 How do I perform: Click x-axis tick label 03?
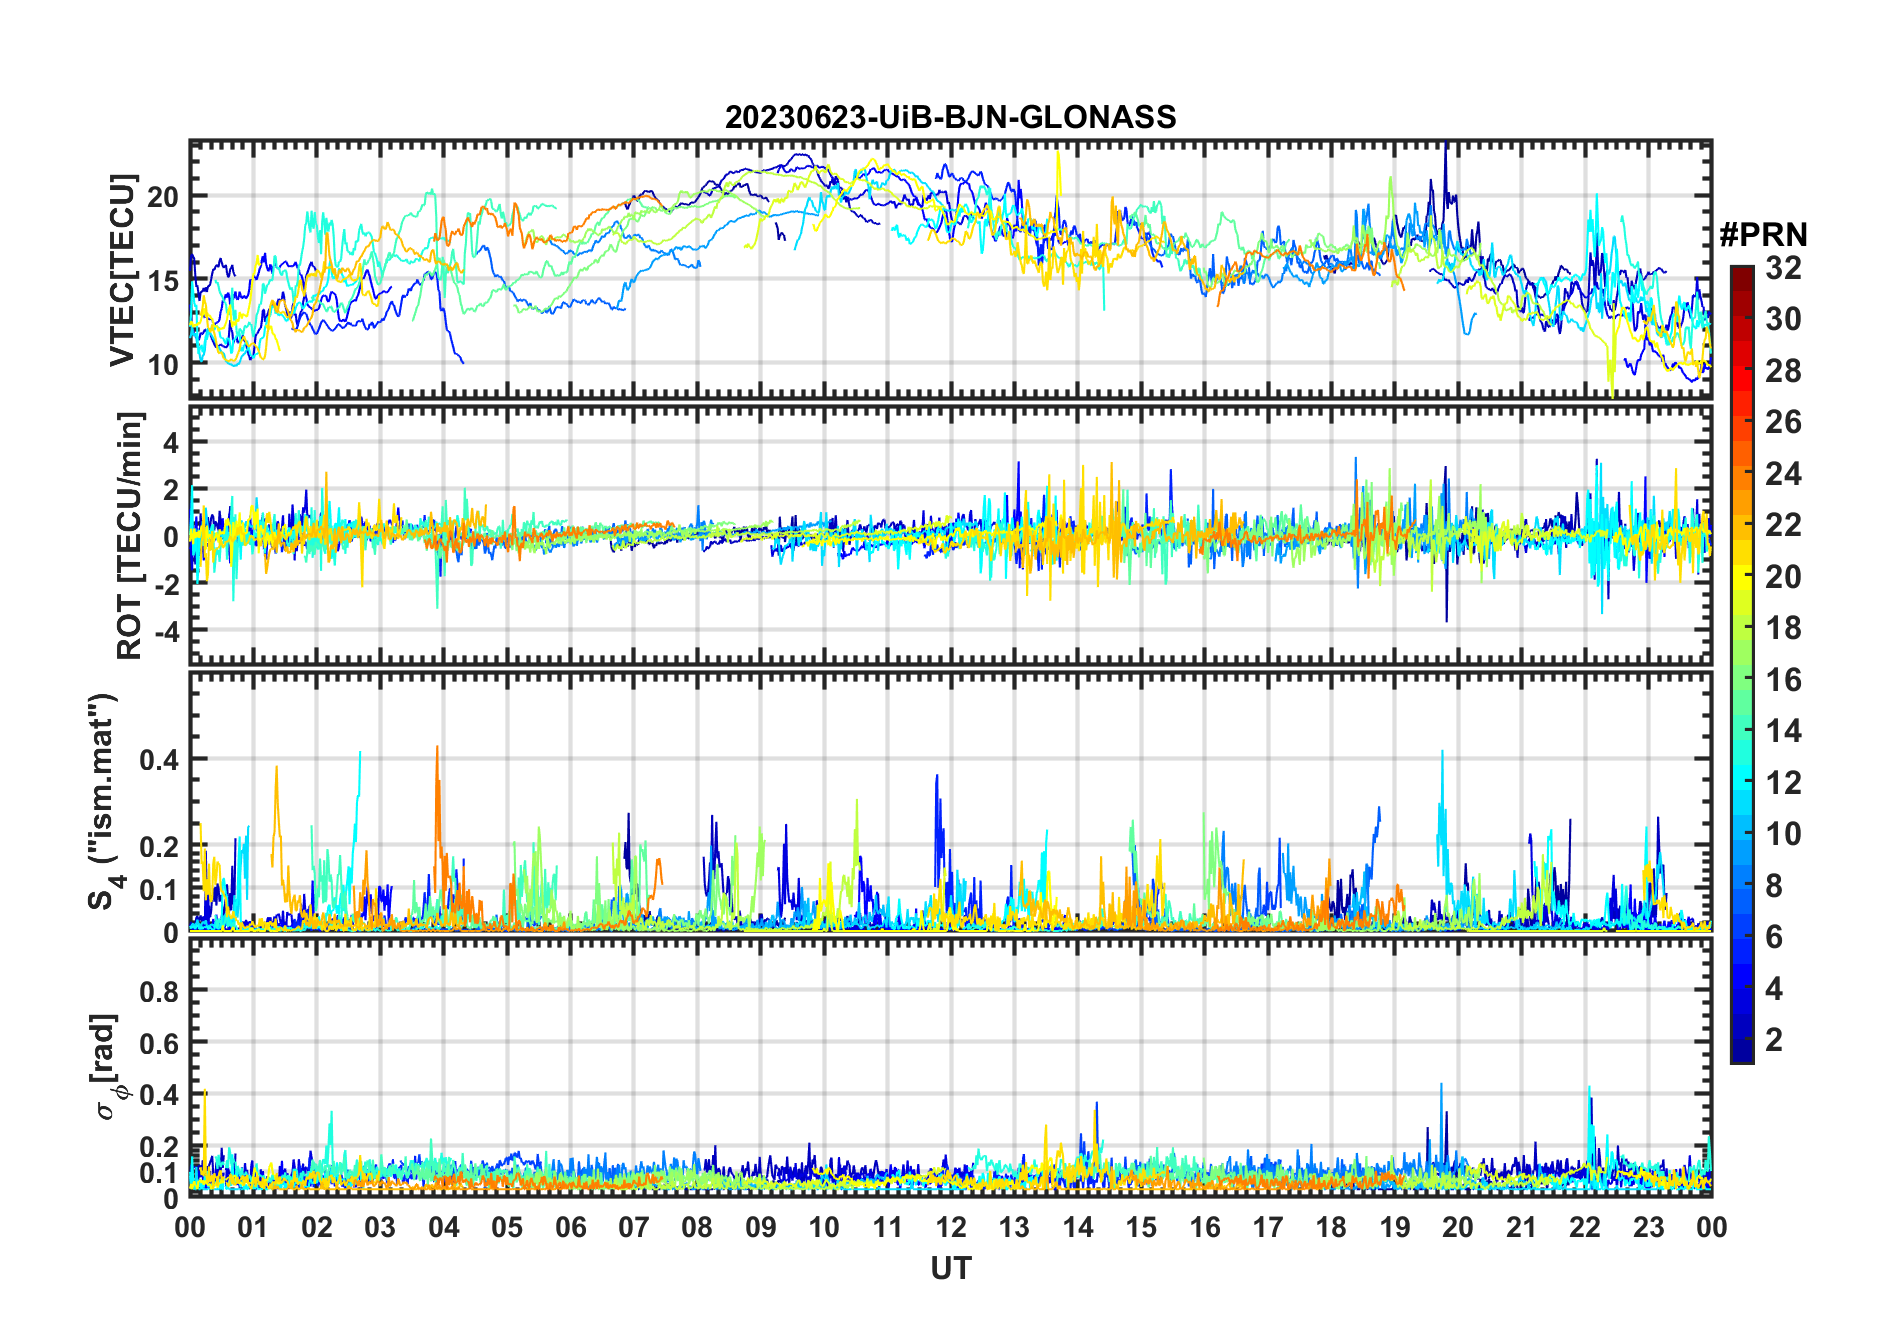point(380,1227)
